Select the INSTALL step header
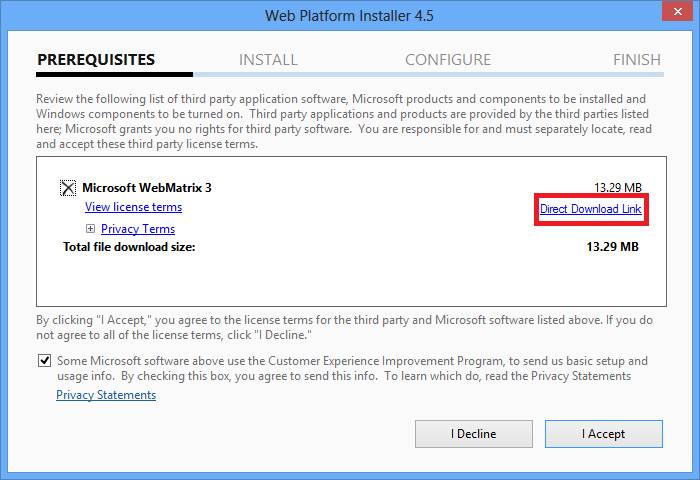 point(268,60)
